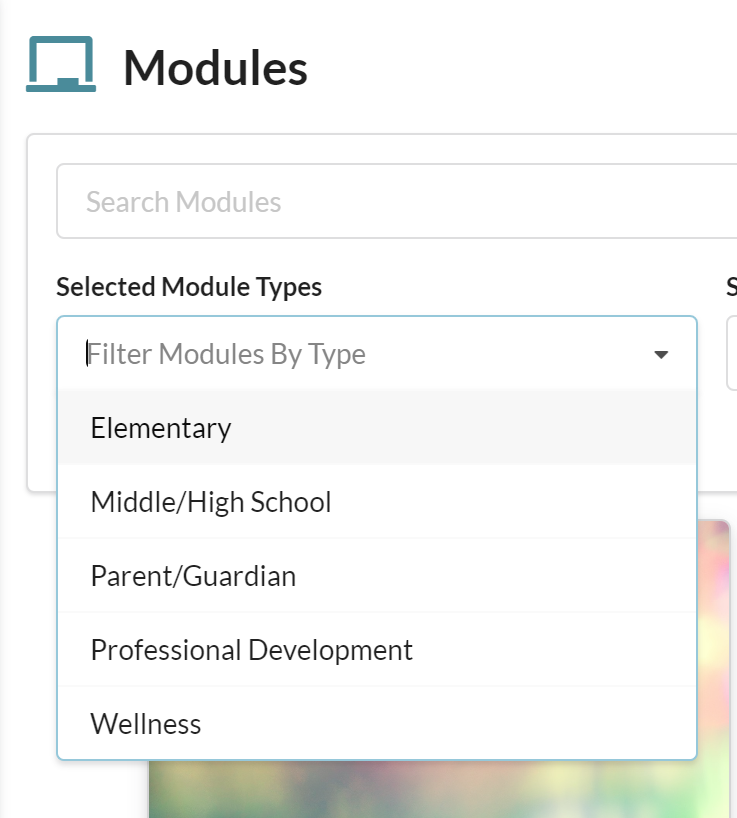This screenshot has width=737, height=818.
Task: Click the teal laptop Modules icon
Action: click(x=61, y=64)
